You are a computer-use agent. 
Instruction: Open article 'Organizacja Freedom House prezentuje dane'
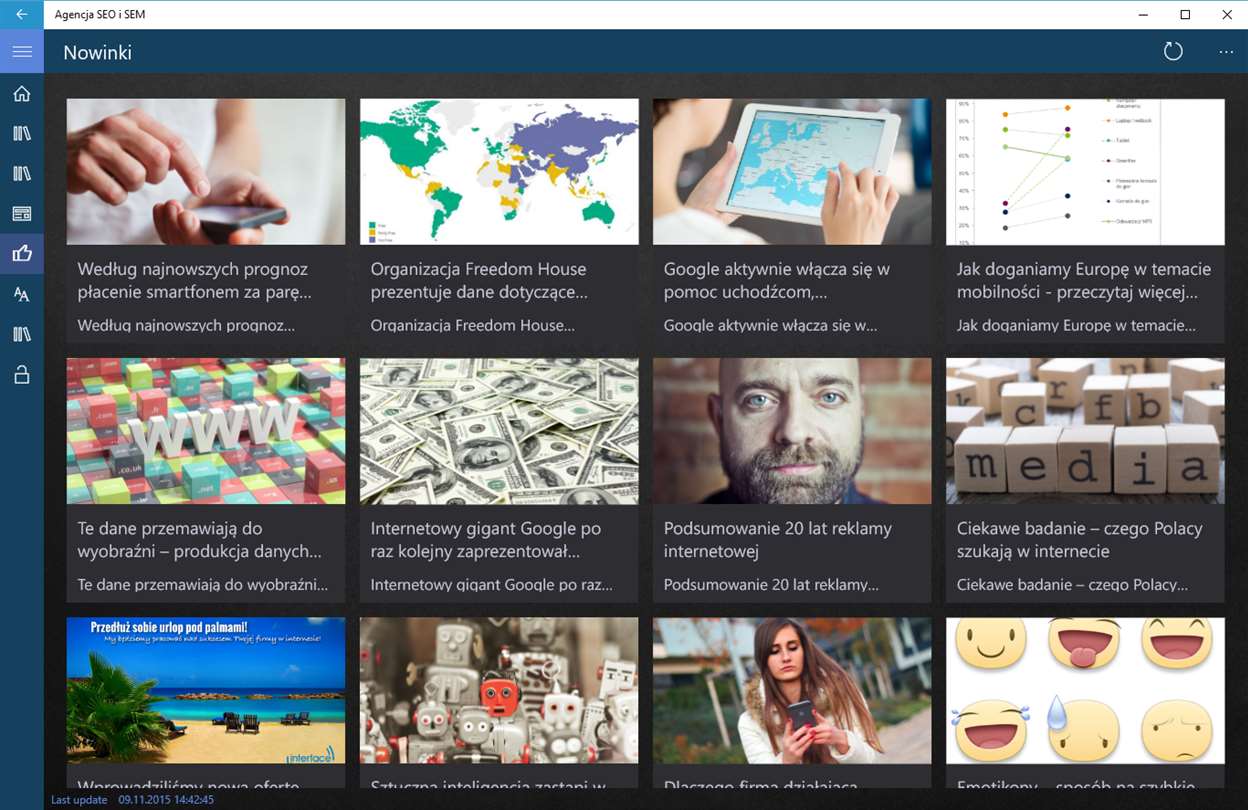coord(479,281)
